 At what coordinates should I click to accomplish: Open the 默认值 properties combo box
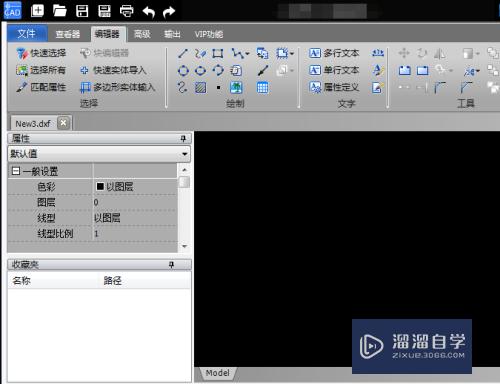point(99,154)
